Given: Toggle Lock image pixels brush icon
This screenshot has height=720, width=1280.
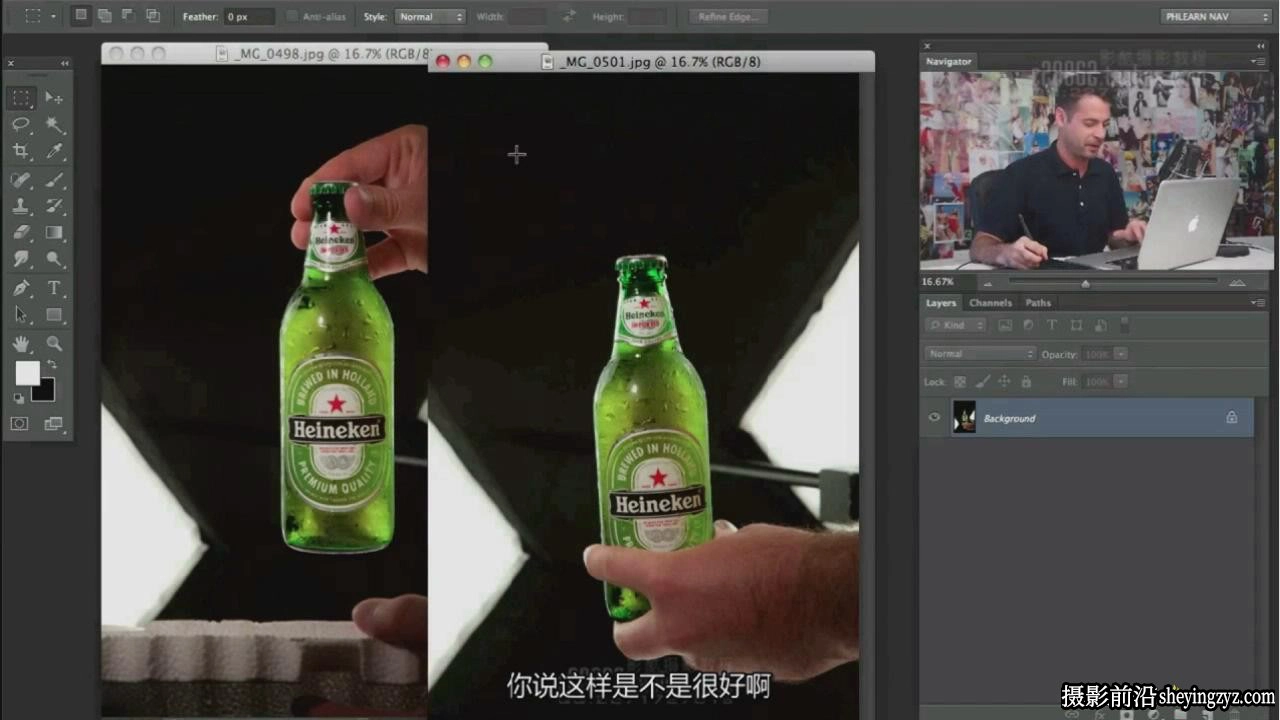Looking at the screenshot, I should [x=982, y=382].
